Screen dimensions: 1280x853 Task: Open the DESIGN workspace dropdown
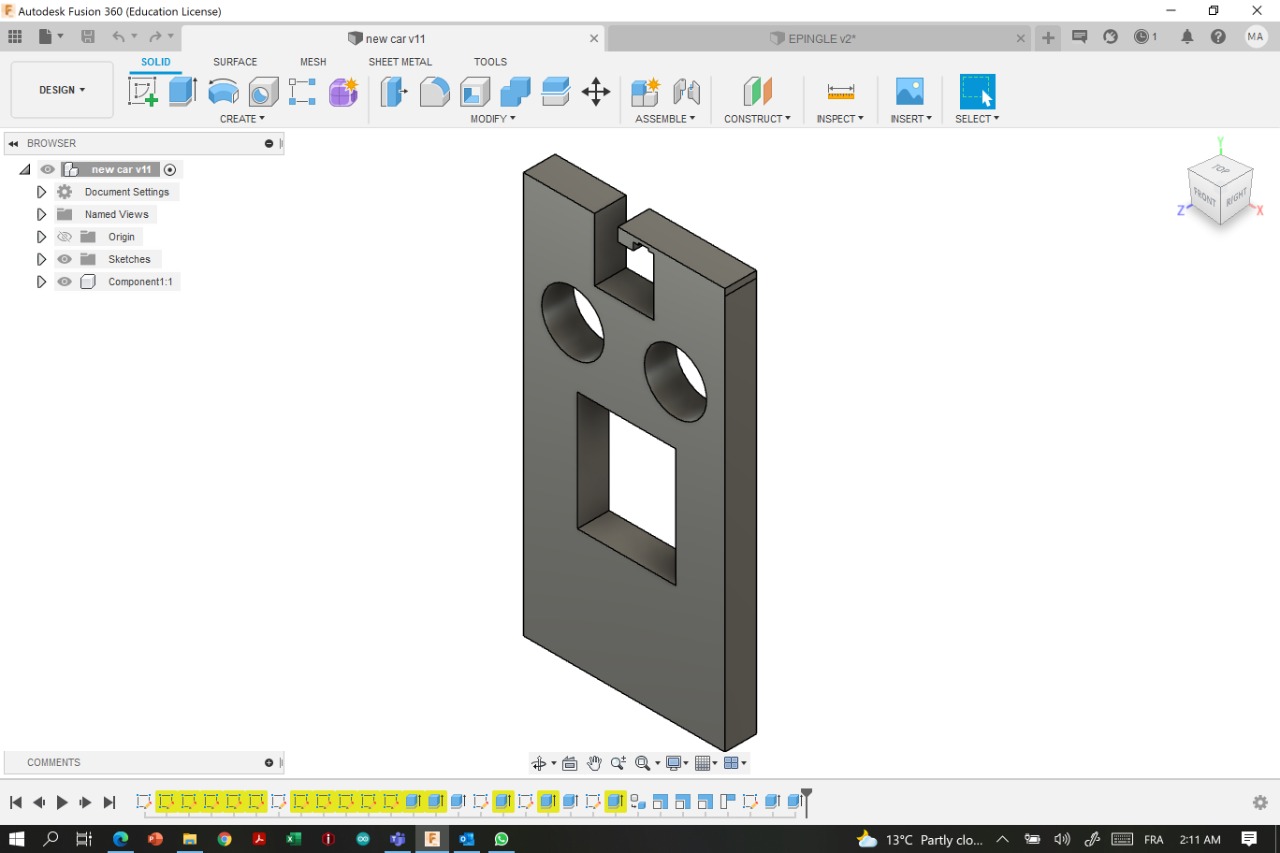62,90
